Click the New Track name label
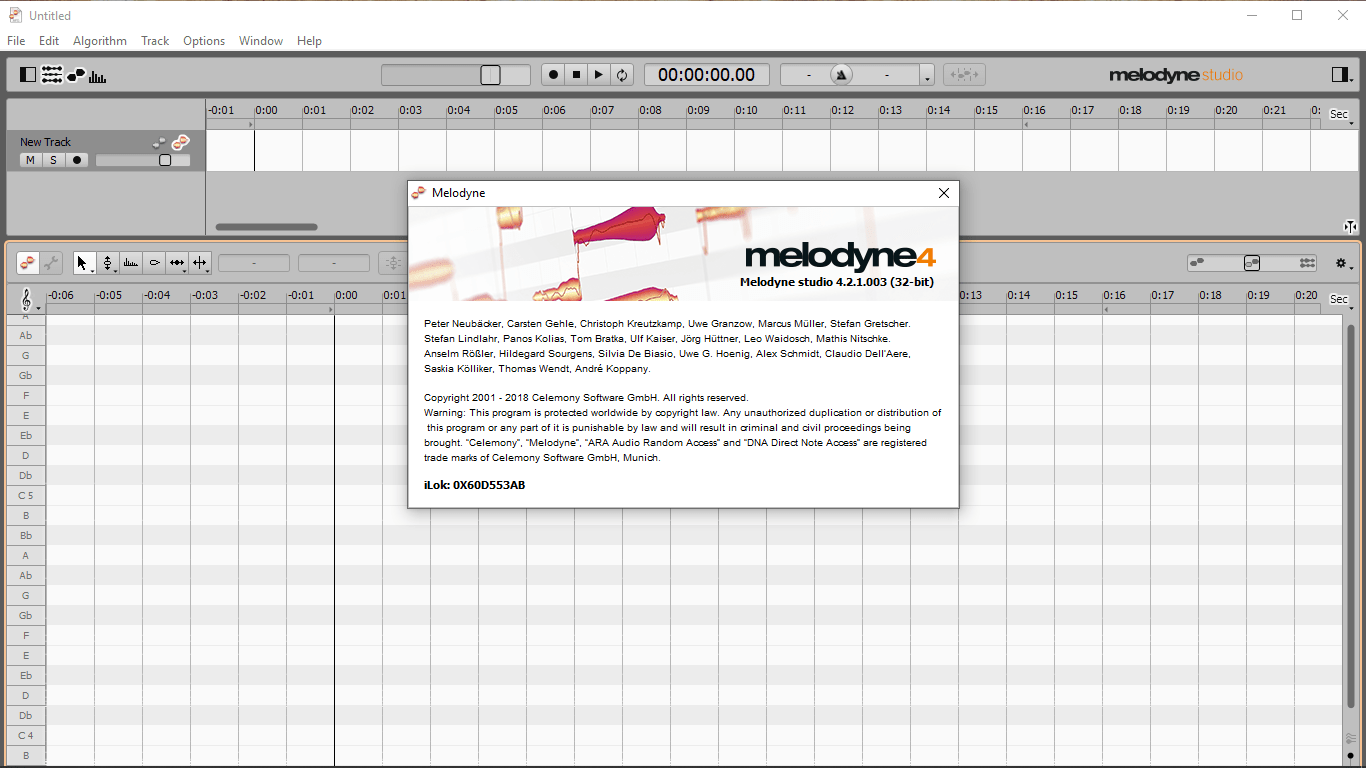Screen dimensions: 1366x768 [46, 142]
